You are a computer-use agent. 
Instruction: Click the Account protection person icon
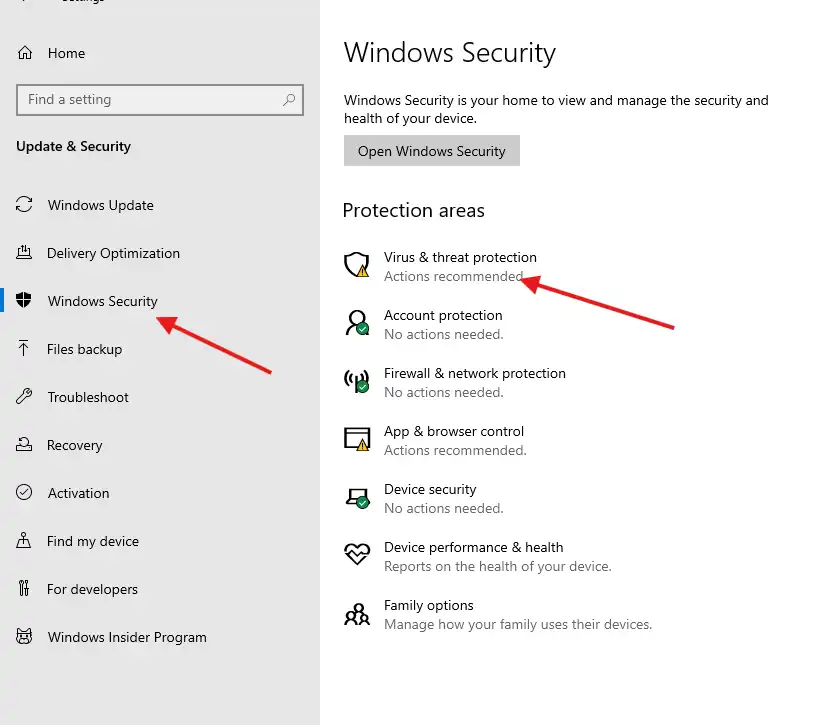pyautogui.click(x=357, y=322)
